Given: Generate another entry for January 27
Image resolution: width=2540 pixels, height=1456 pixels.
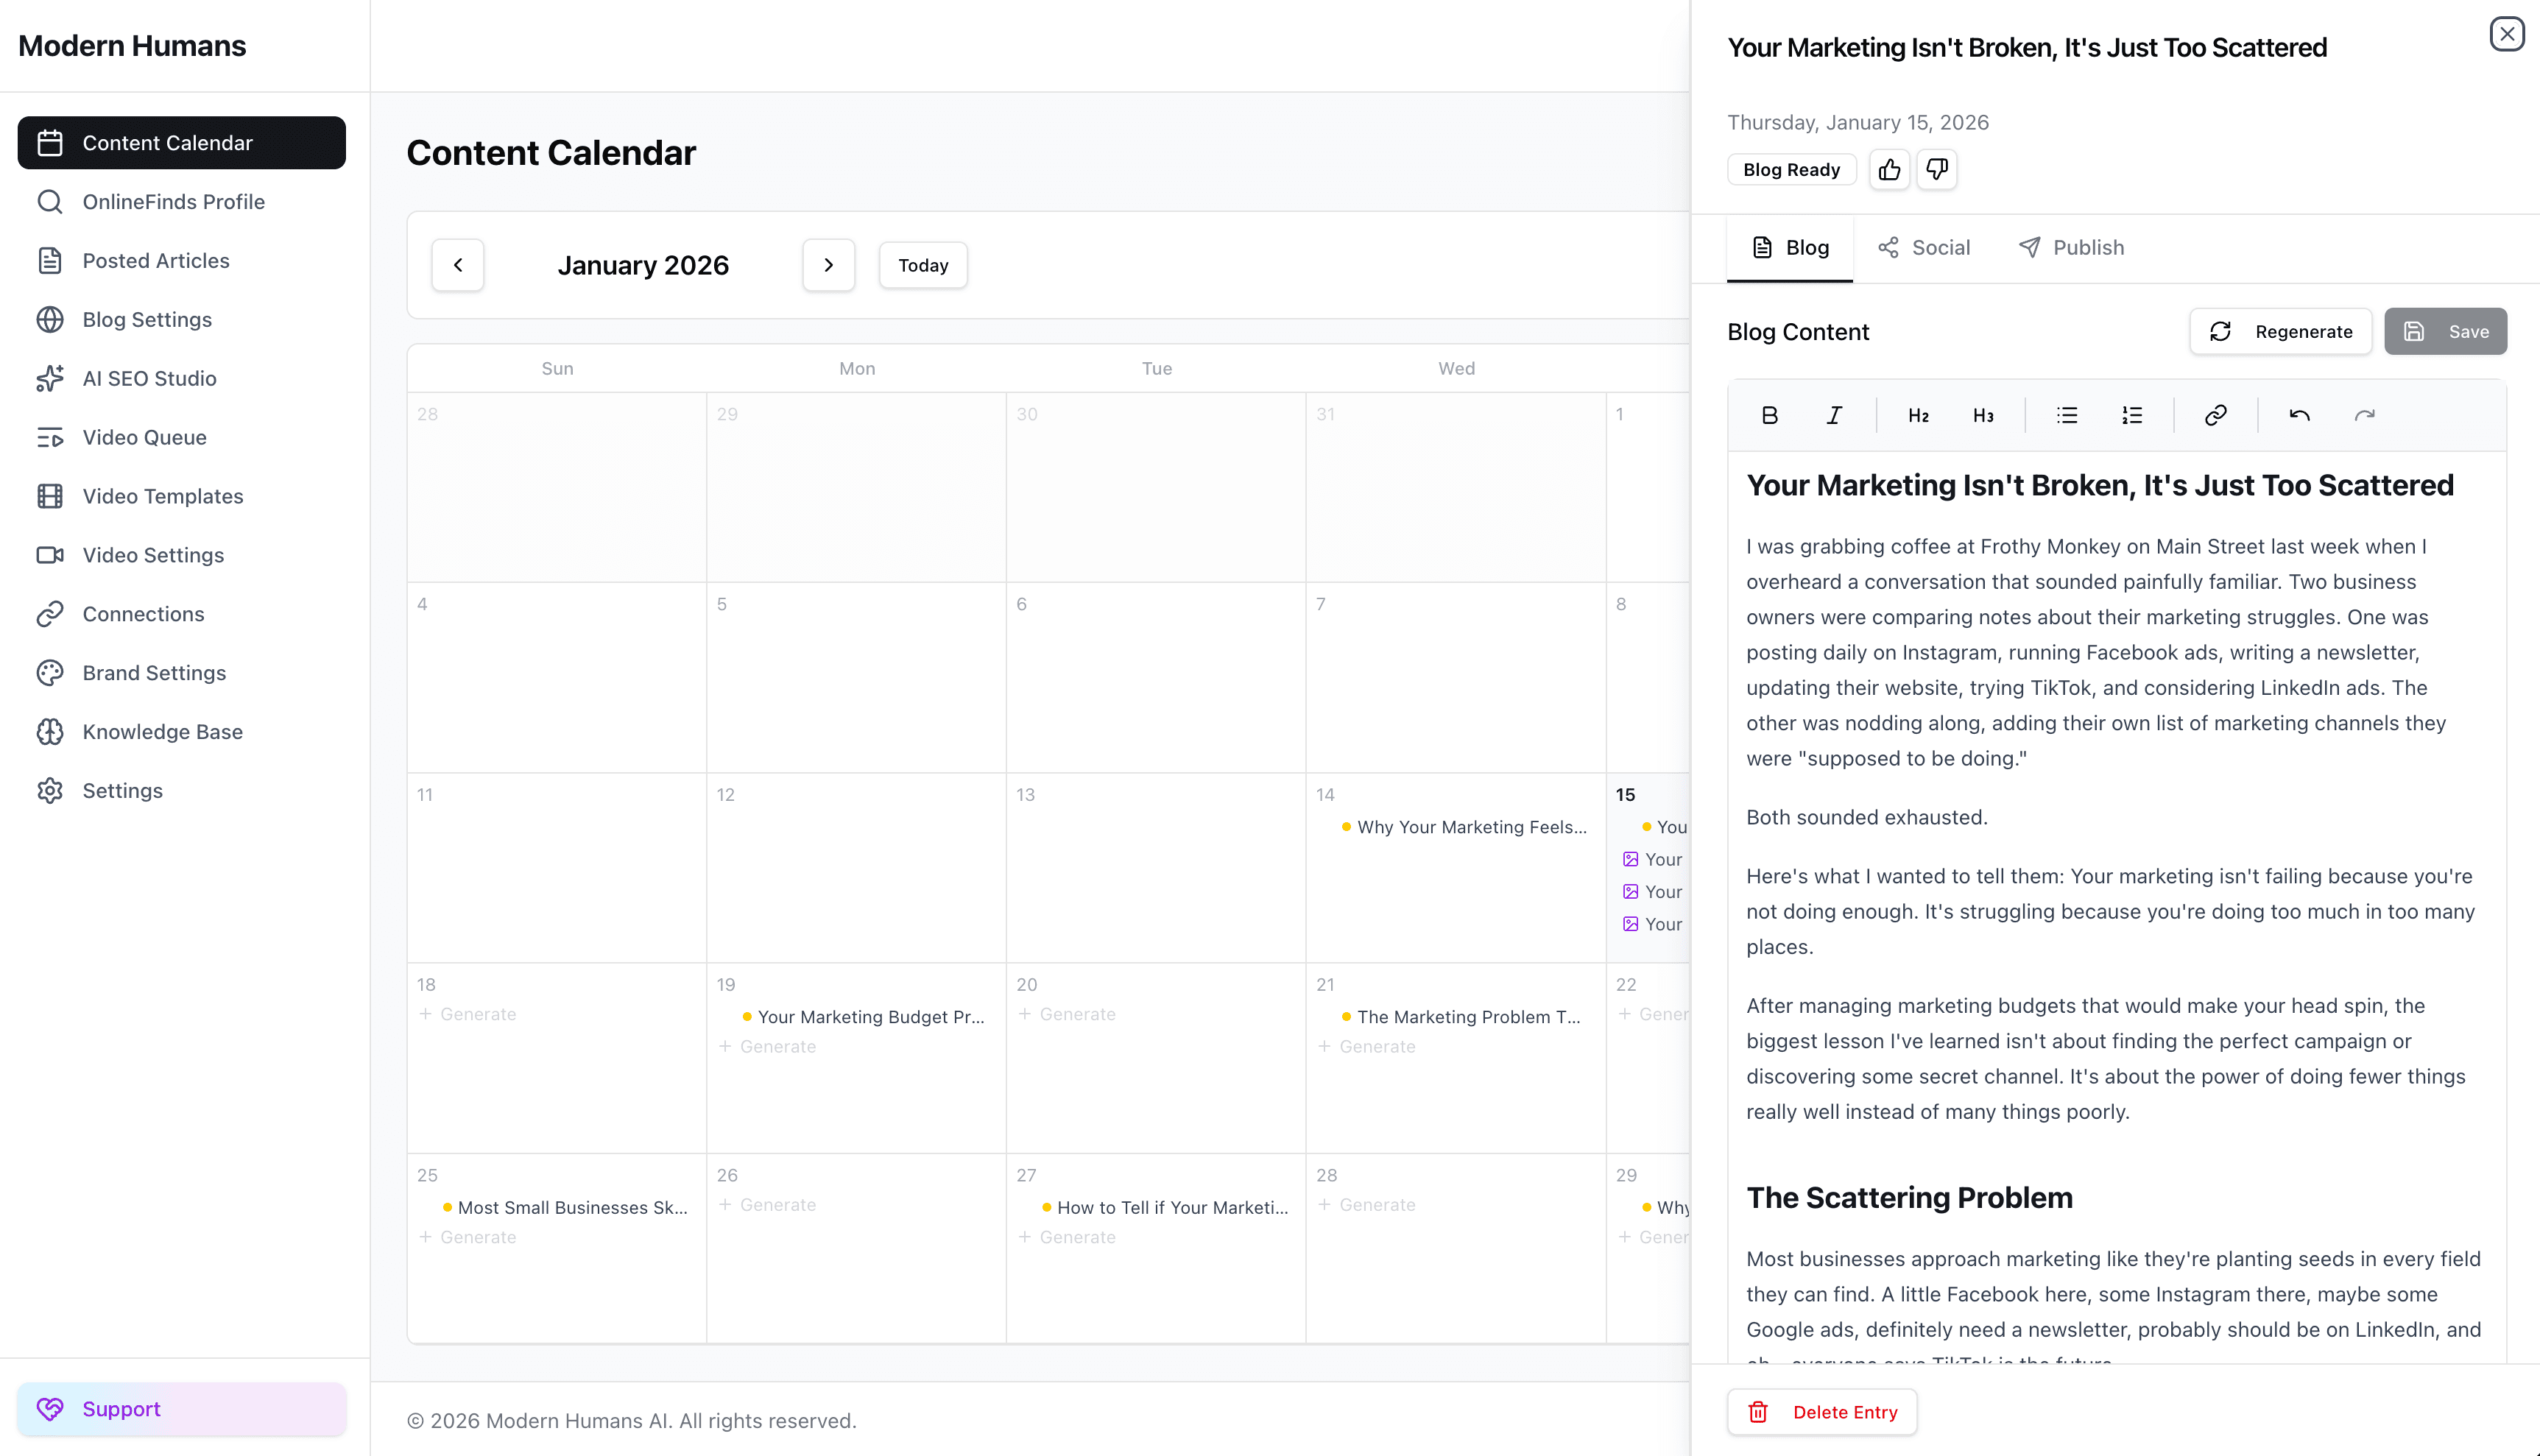Looking at the screenshot, I should point(1067,1237).
